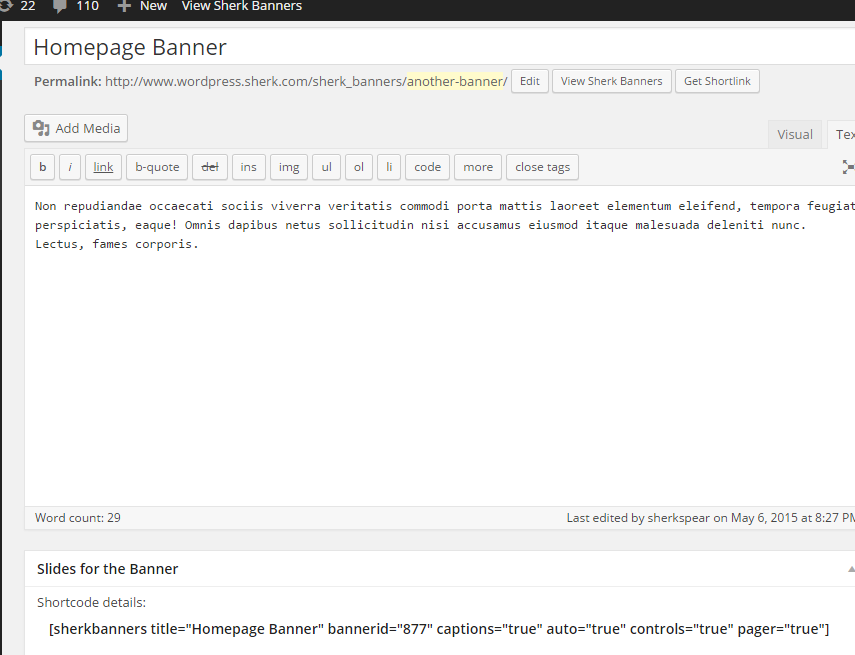
Task: Insert italic tag with i button
Action: (x=70, y=167)
